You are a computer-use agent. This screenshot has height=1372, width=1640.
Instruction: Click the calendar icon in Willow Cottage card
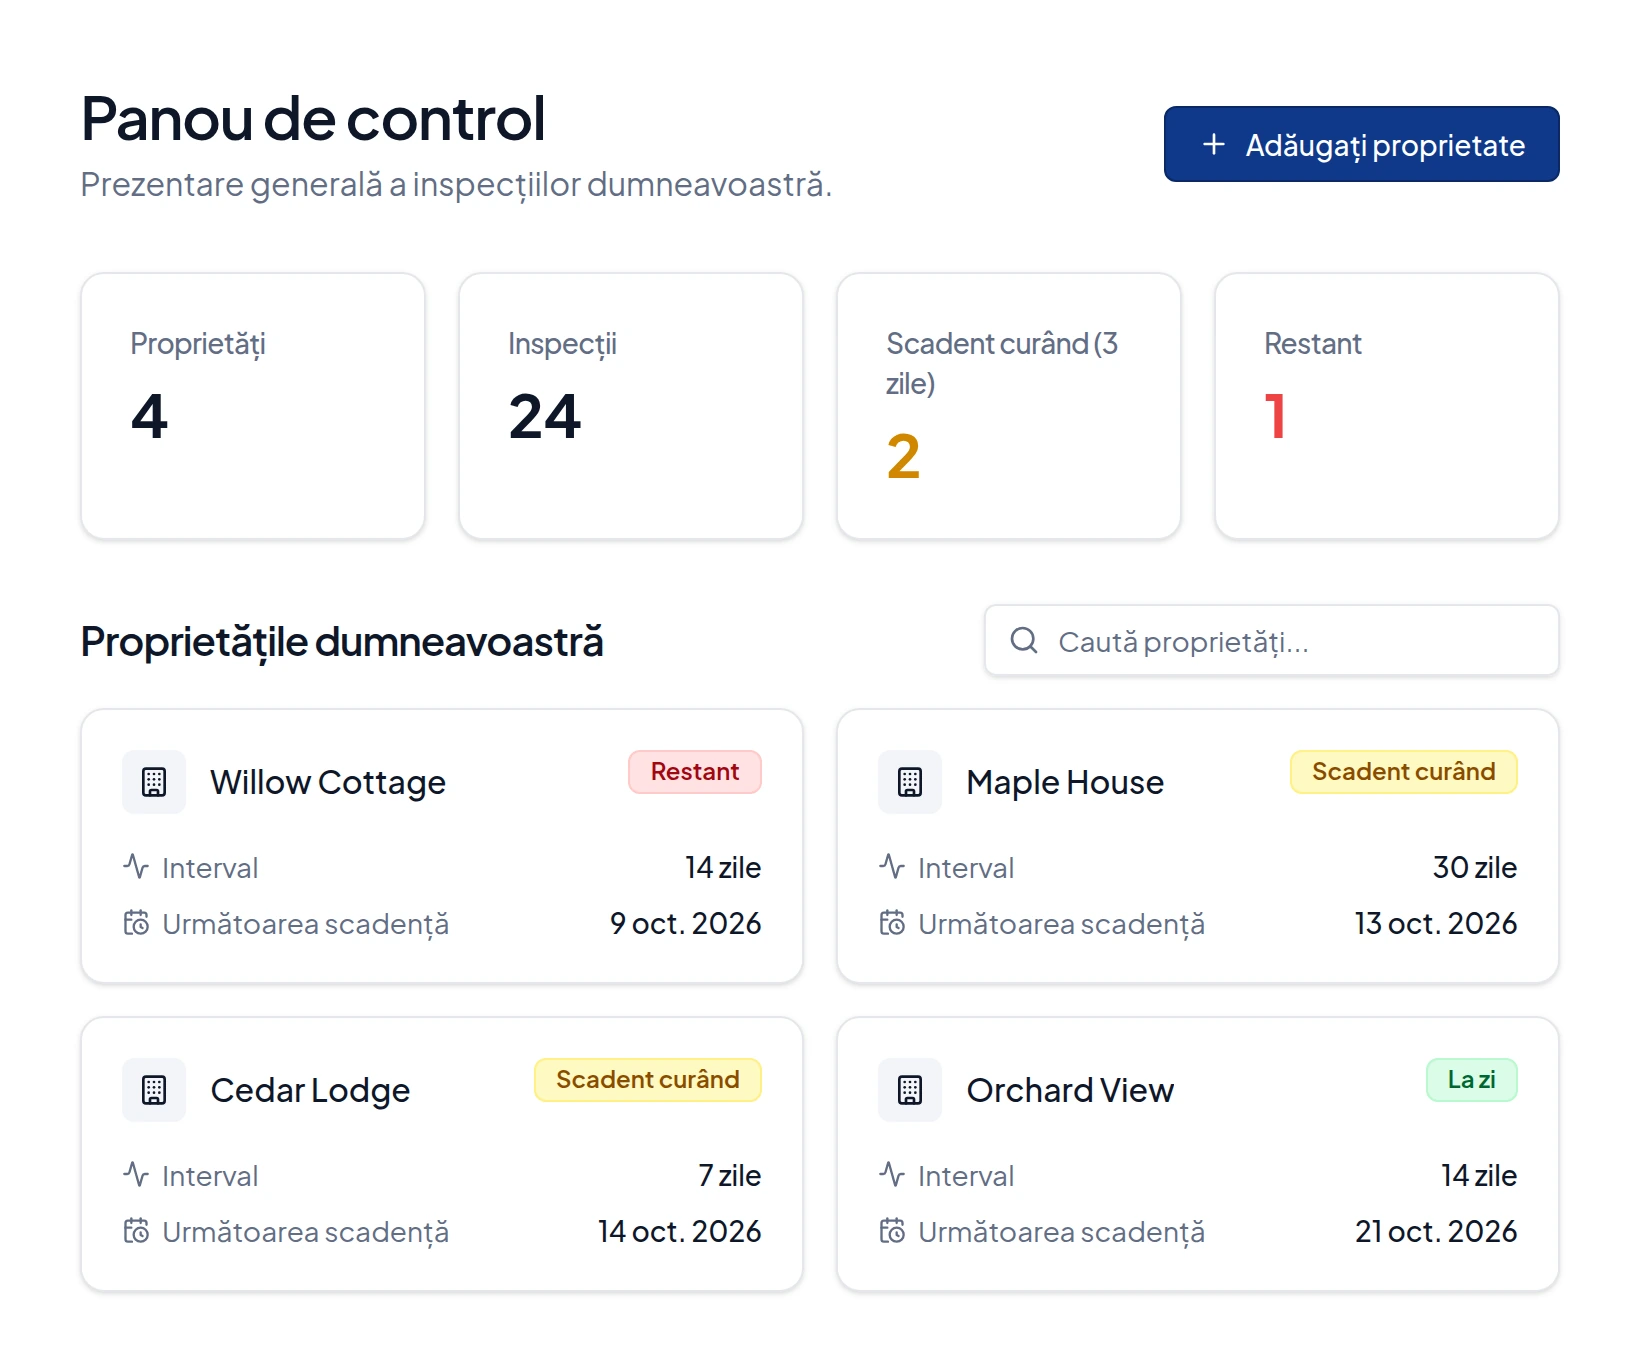(136, 922)
